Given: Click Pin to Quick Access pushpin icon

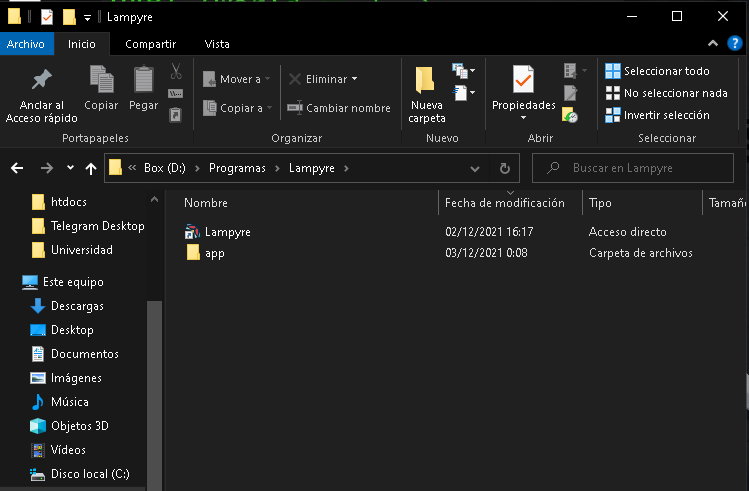Looking at the screenshot, I should (x=42, y=80).
